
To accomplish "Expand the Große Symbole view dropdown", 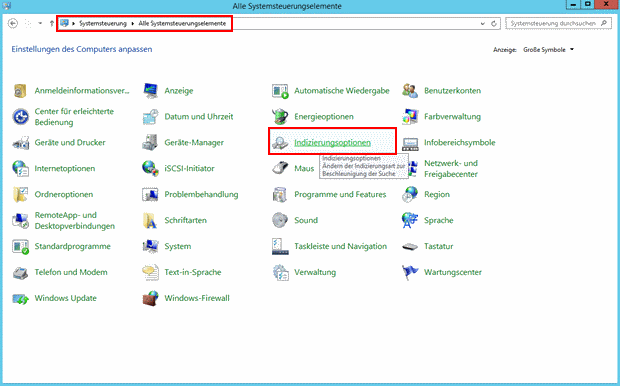I will 548,50.
